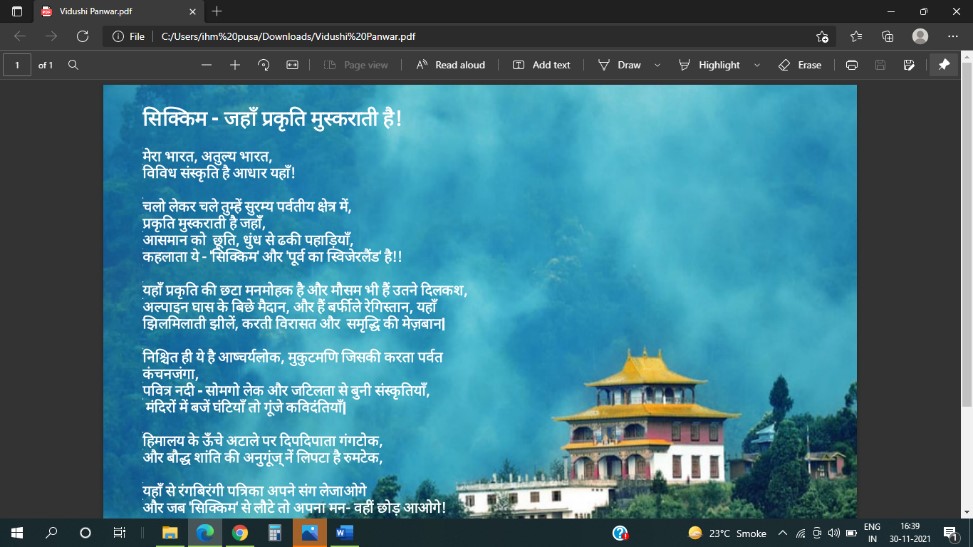
Task: Print the PDF document
Action: click(x=851, y=65)
